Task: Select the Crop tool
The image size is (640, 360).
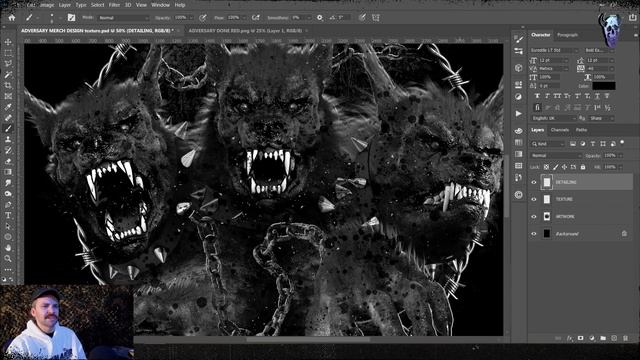Action: (x=8, y=85)
